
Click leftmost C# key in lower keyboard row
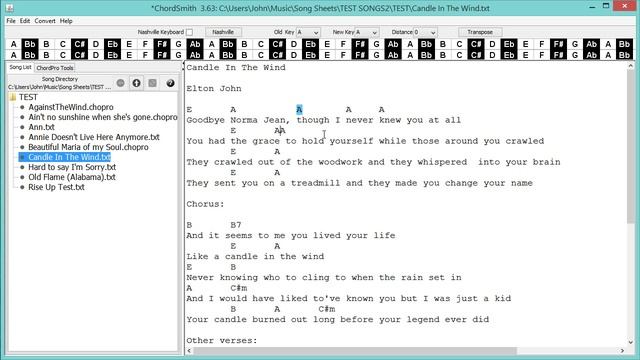coord(79,55)
